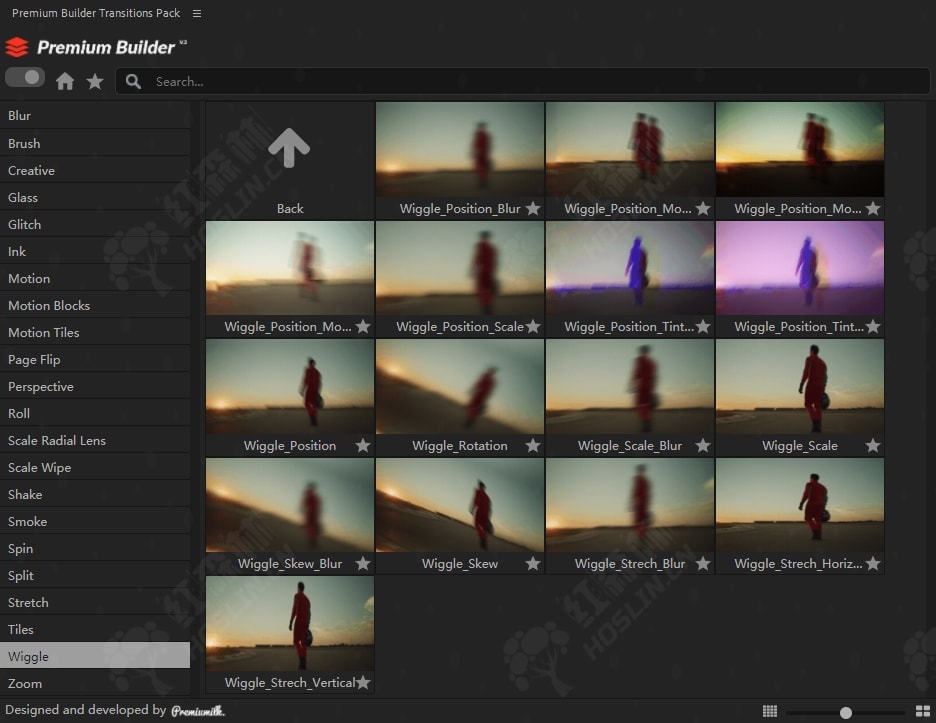This screenshot has width=936, height=723.
Task: Focus the Search input field
Action: pos(523,81)
